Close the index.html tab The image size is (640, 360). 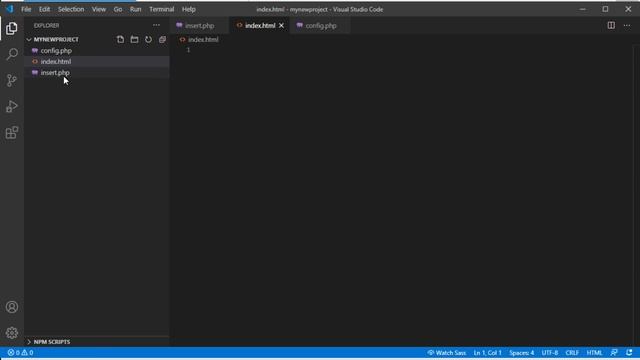click(281, 25)
